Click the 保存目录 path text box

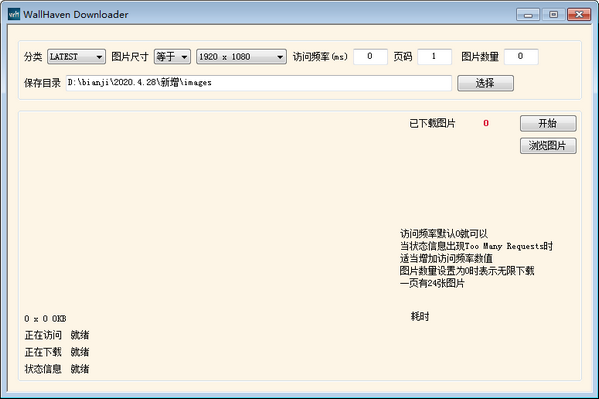coord(259,83)
